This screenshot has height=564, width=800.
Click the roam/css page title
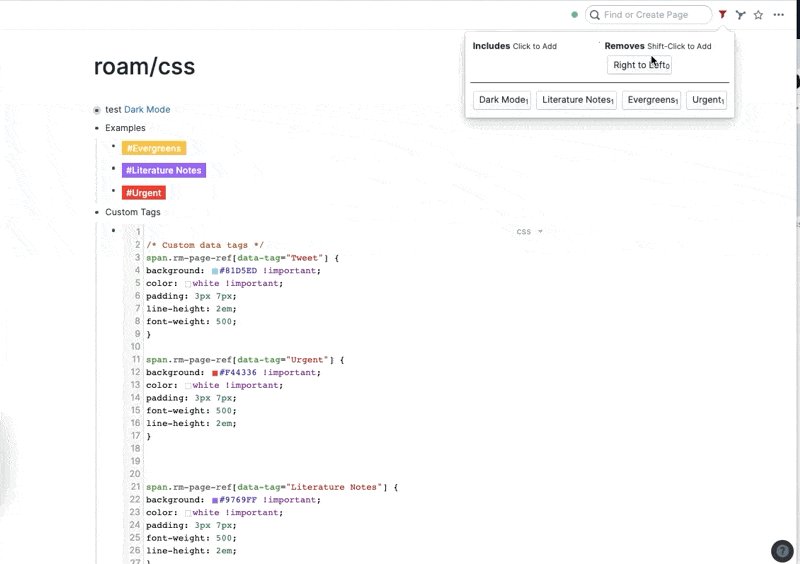point(144,67)
